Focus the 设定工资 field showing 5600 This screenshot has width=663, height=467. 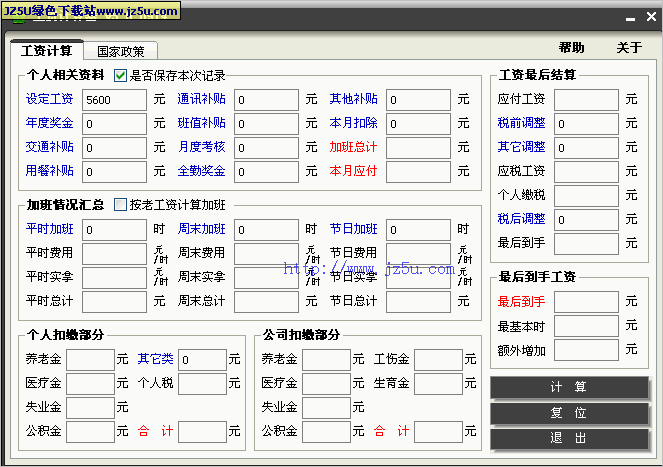point(114,100)
